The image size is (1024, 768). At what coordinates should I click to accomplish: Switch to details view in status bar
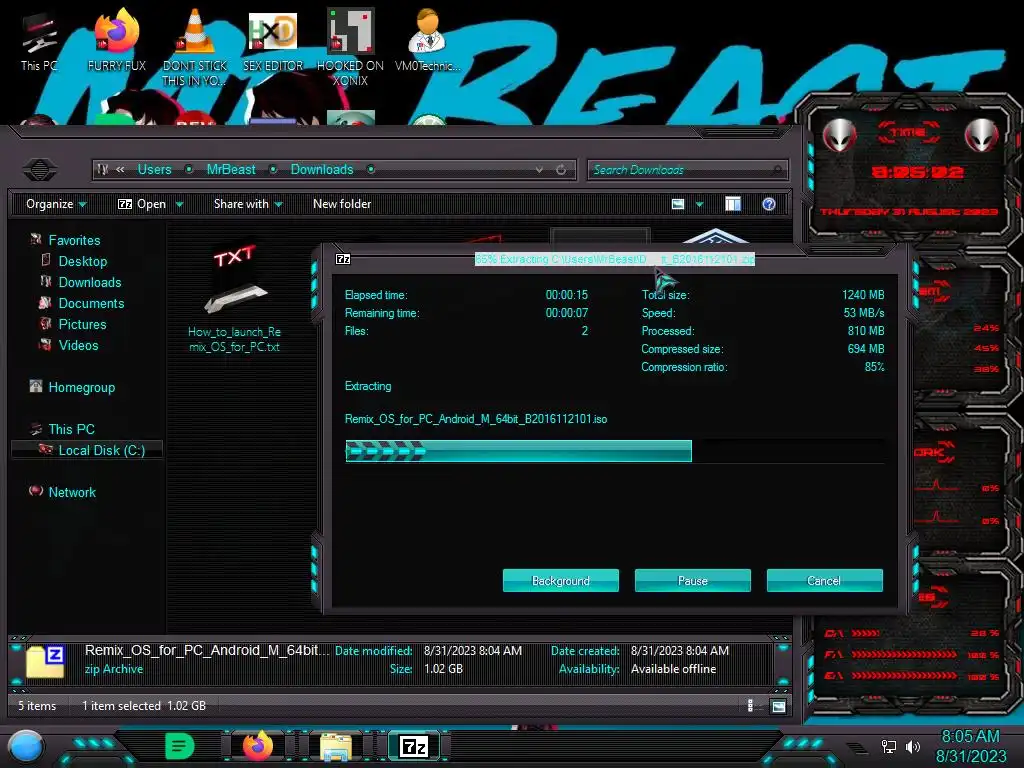tap(750, 706)
